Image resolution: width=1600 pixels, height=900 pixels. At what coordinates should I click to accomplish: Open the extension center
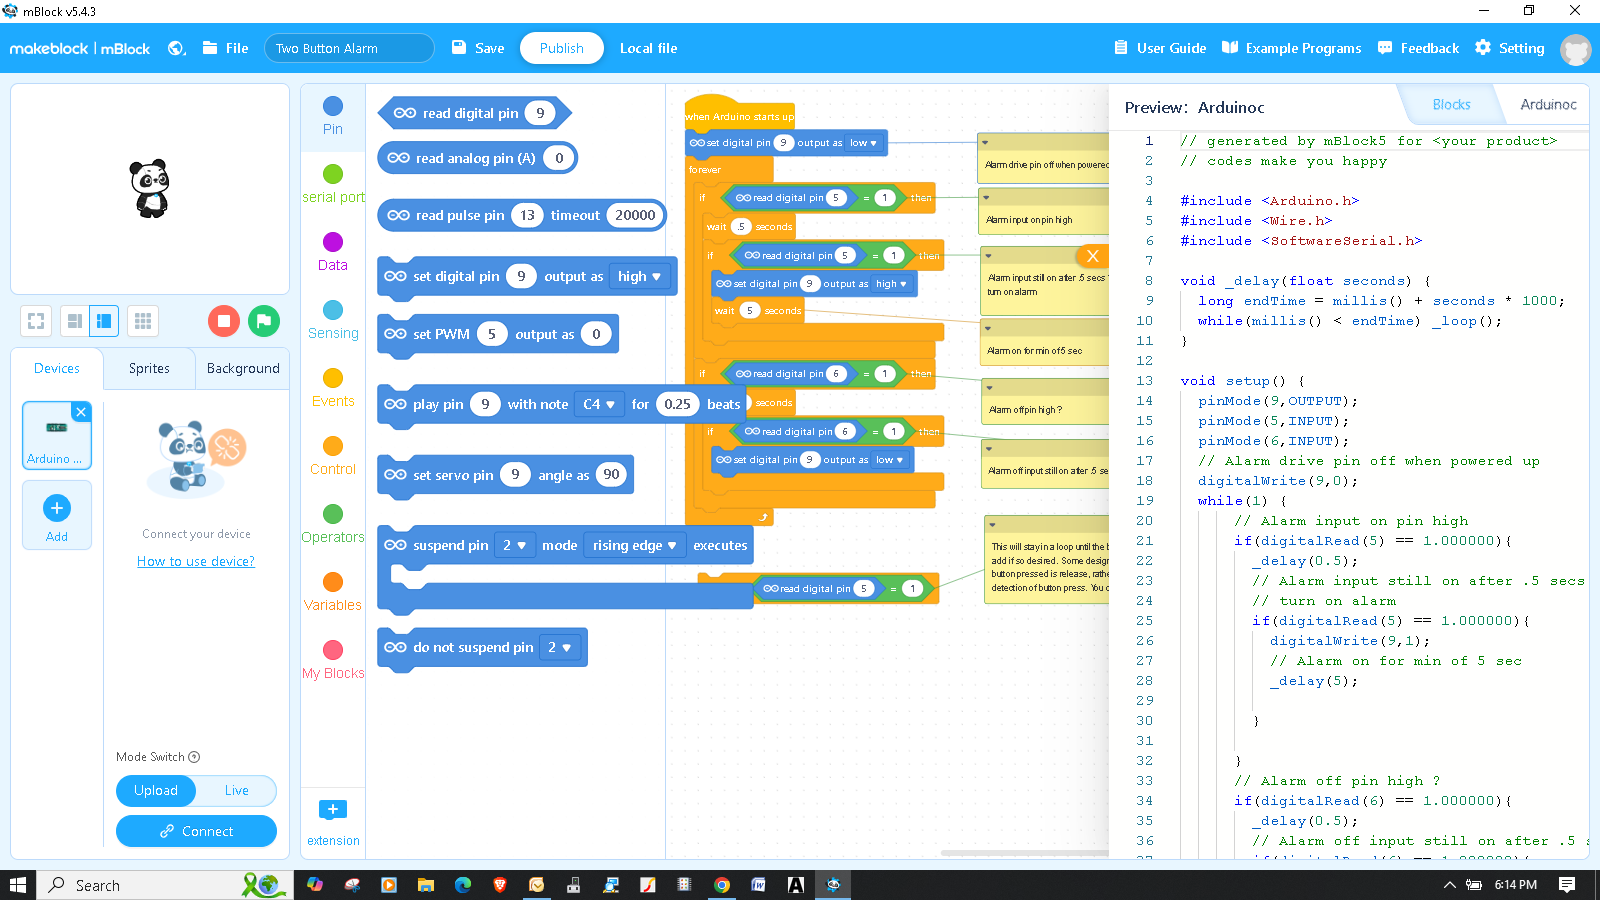[333, 823]
